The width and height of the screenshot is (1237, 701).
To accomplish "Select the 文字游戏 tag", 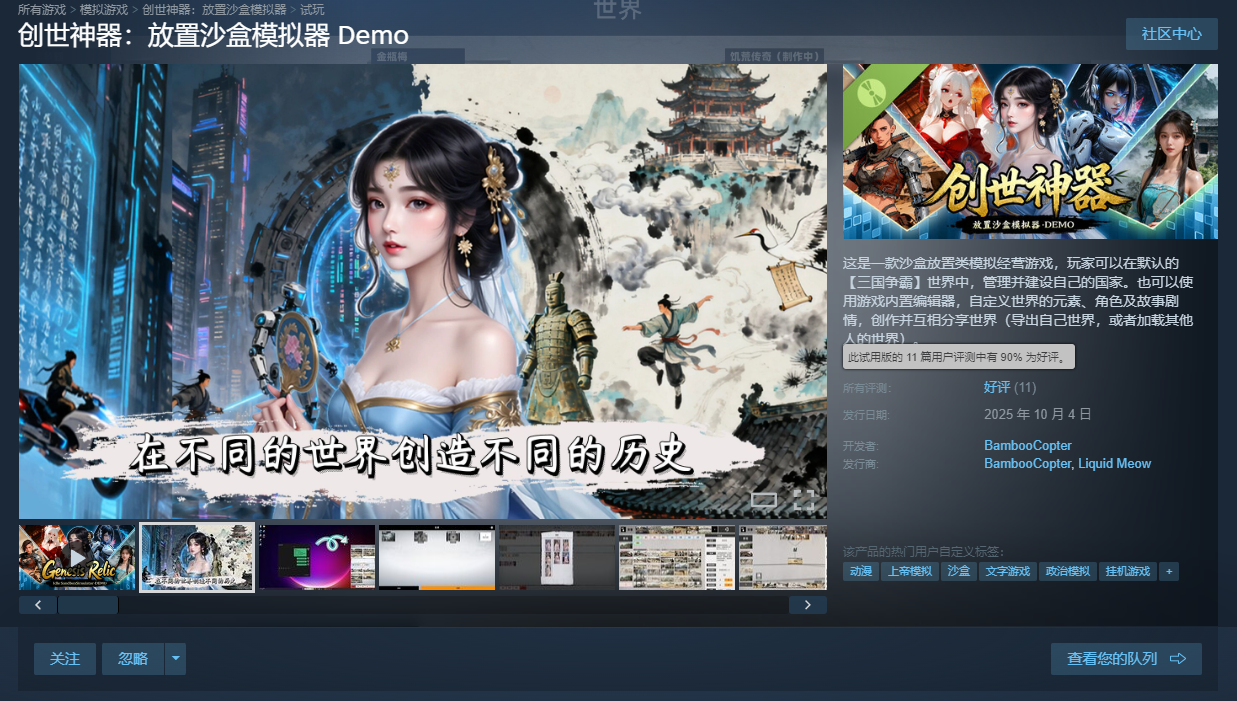I will pyautogui.click(x=1007, y=572).
